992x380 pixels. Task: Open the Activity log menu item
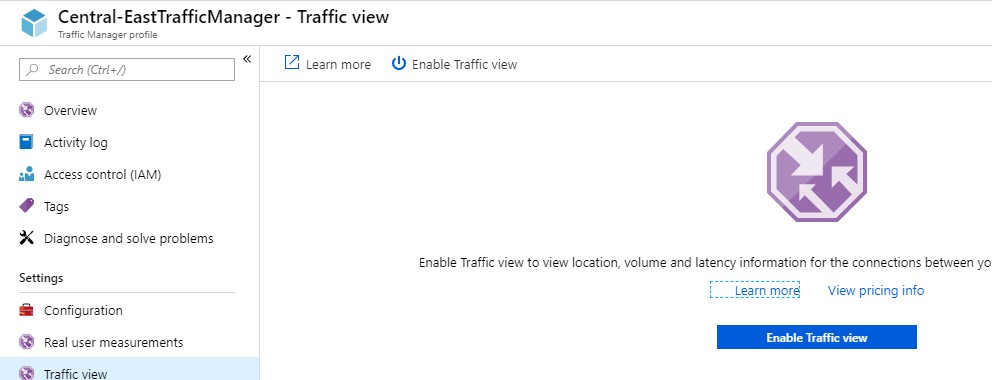coord(75,142)
